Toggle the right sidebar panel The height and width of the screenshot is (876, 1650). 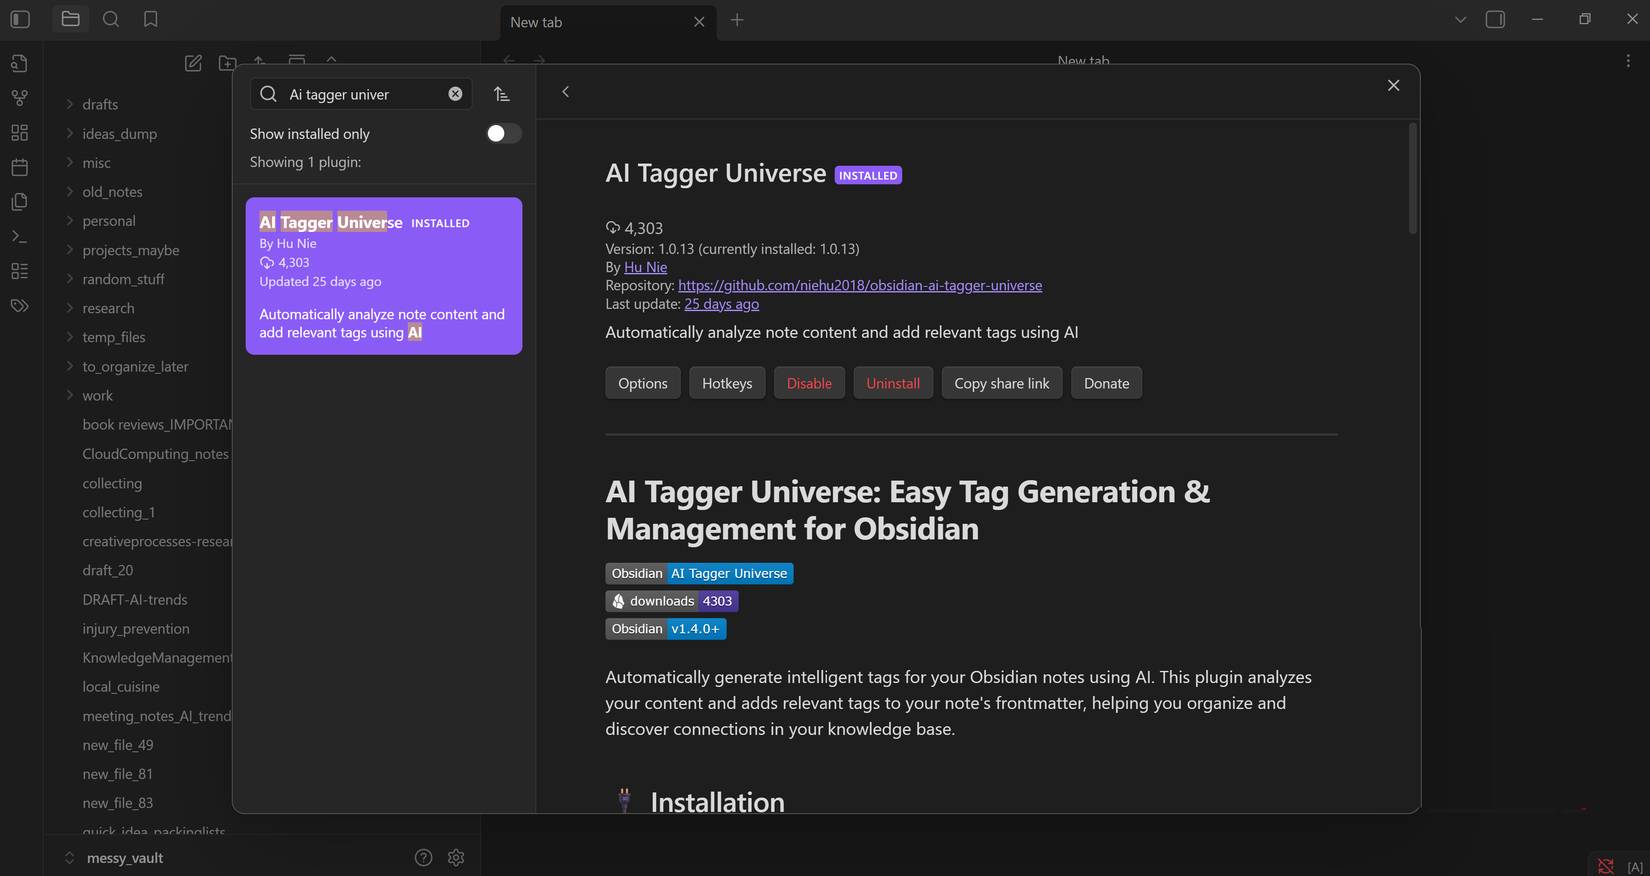pos(1495,20)
